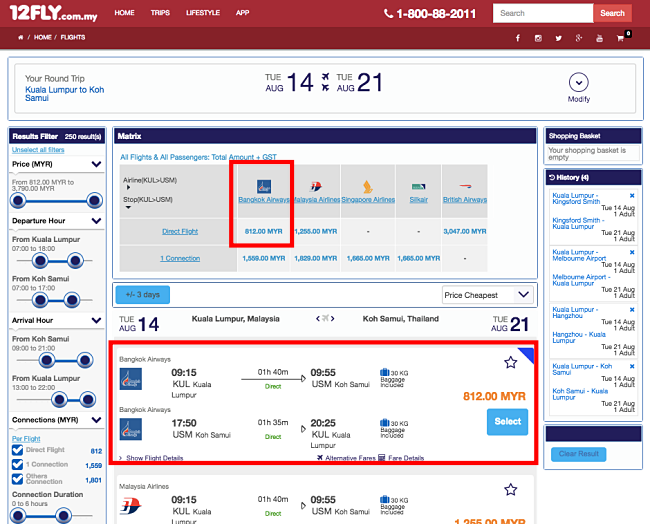This screenshot has height=524, width=650.
Task: Click the 12FLY.com.my logo
Action: (53, 13)
